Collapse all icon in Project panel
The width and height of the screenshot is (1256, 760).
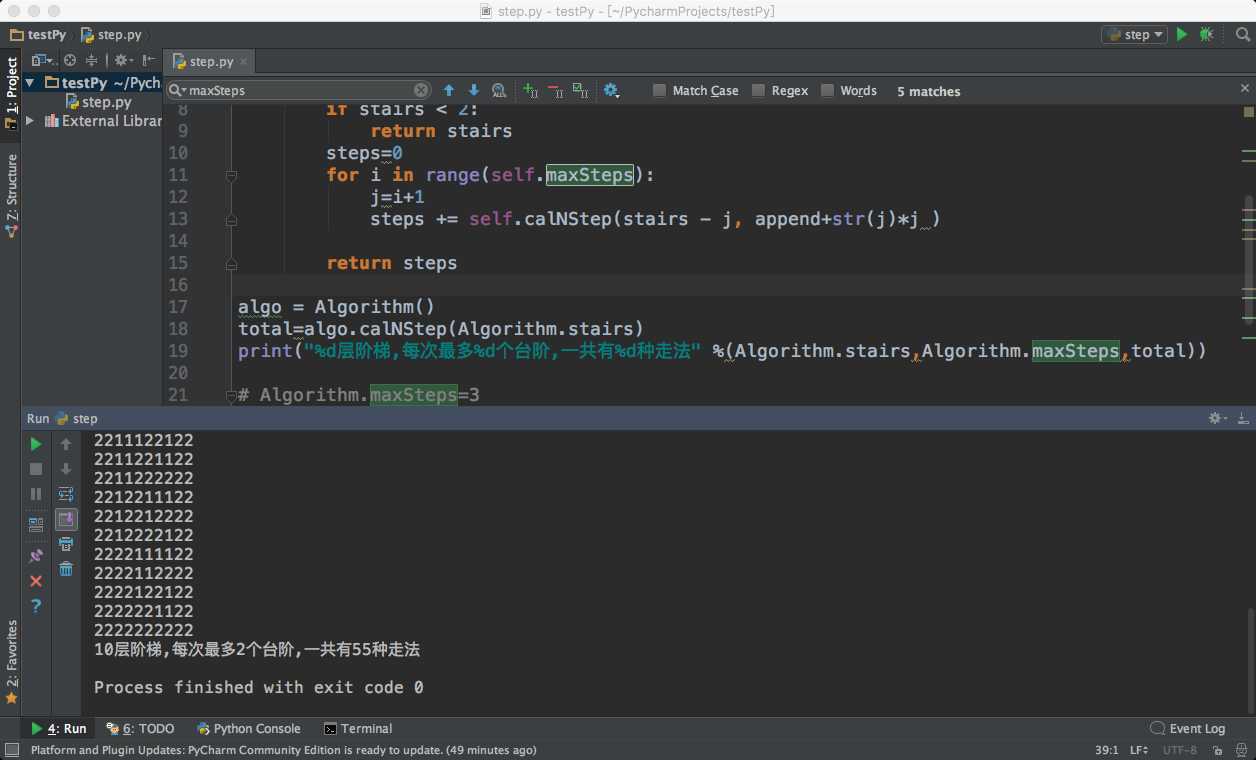pyautogui.click(x=91, y=60)
